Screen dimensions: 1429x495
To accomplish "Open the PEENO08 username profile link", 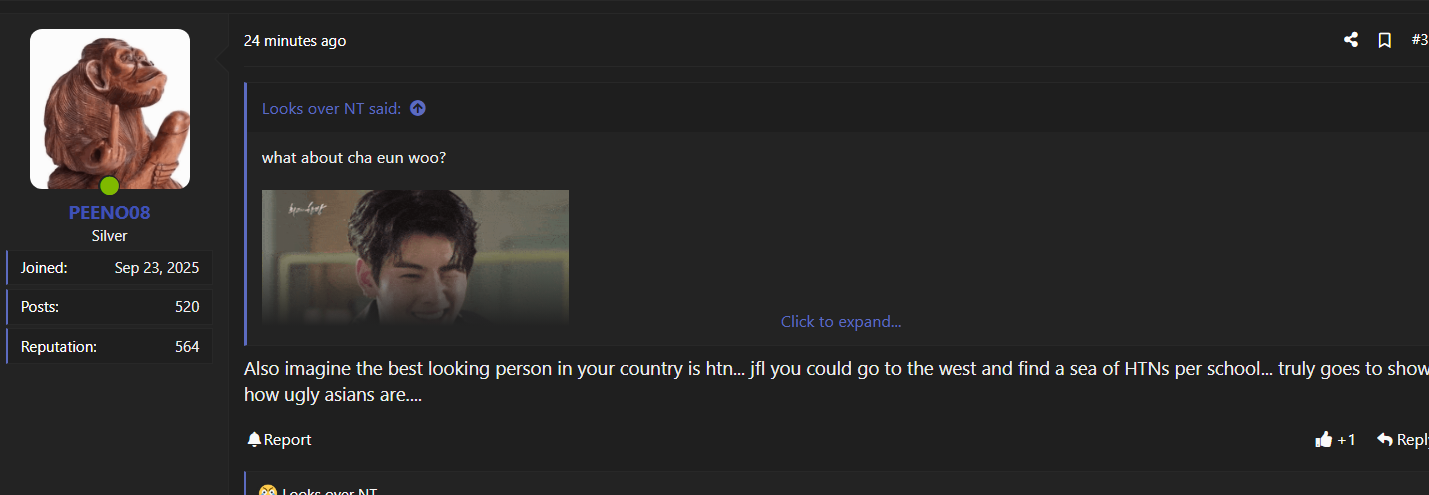I will pyautogui.click(x=110, y=213).
